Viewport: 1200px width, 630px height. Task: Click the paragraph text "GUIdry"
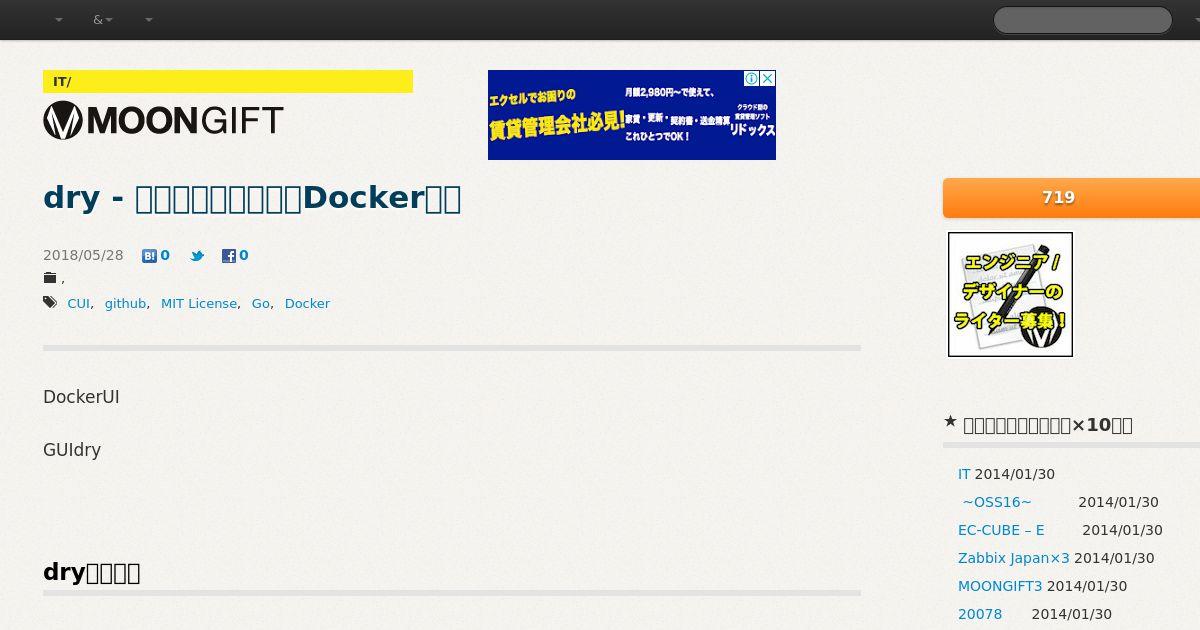pyautogui.click(x=72, y=450)
